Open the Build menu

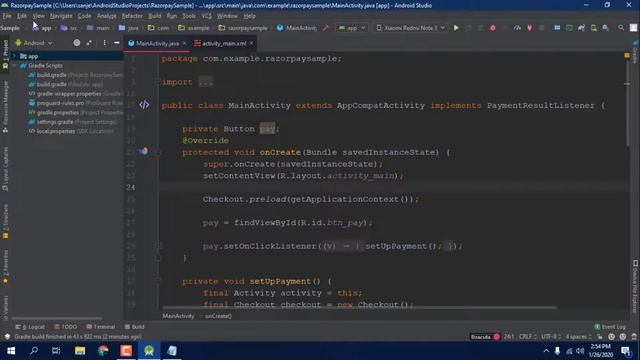(155, 16)
